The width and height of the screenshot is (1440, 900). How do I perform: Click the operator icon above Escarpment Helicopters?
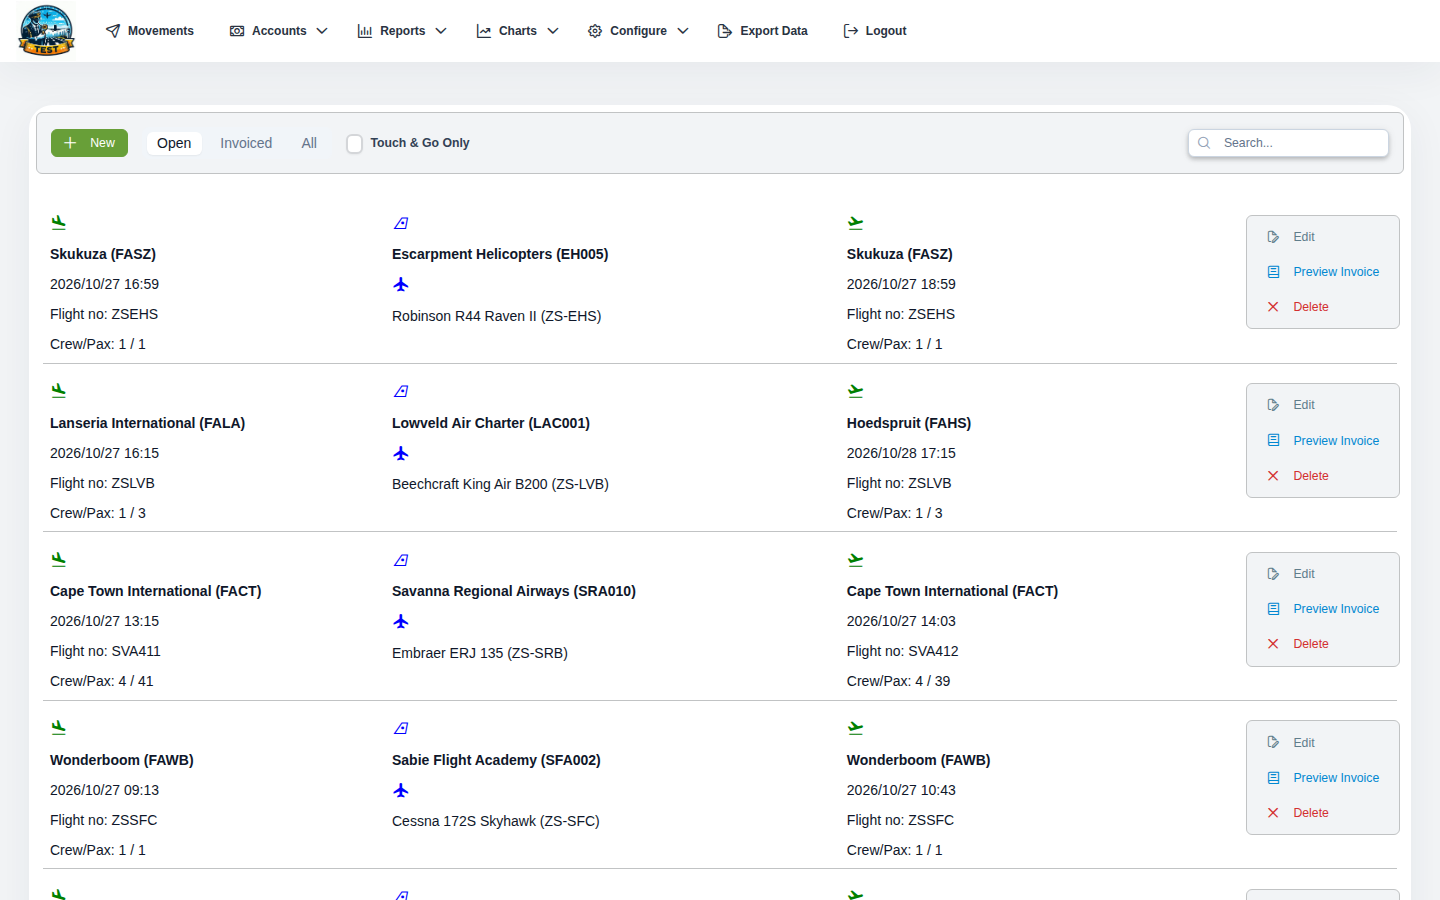pos(401,223)
